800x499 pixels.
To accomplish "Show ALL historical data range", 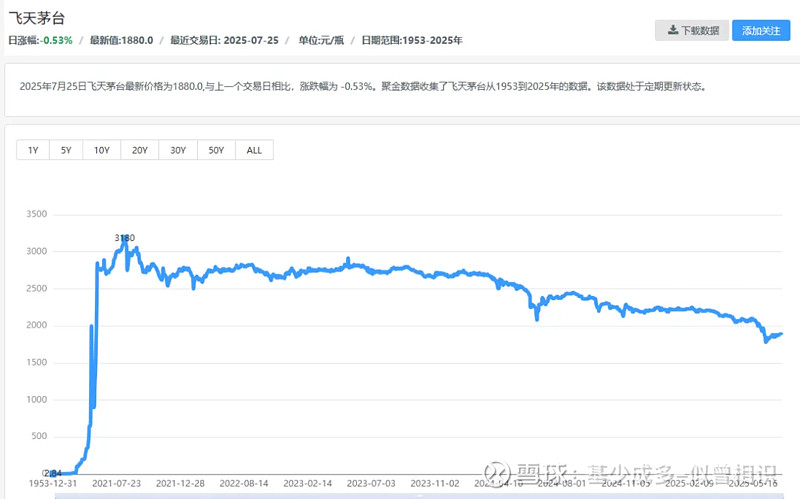I will [x=254, y=150].
